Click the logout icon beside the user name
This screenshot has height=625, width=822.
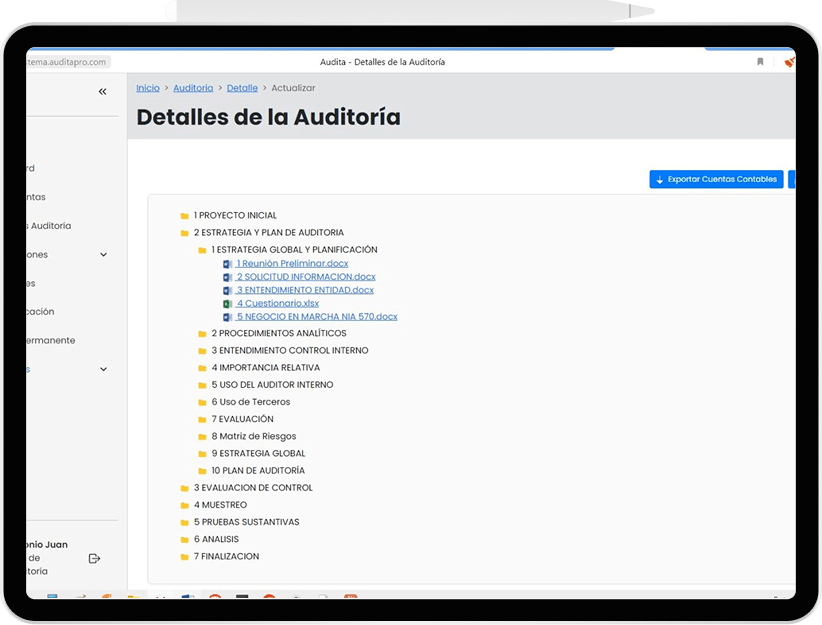95,558
